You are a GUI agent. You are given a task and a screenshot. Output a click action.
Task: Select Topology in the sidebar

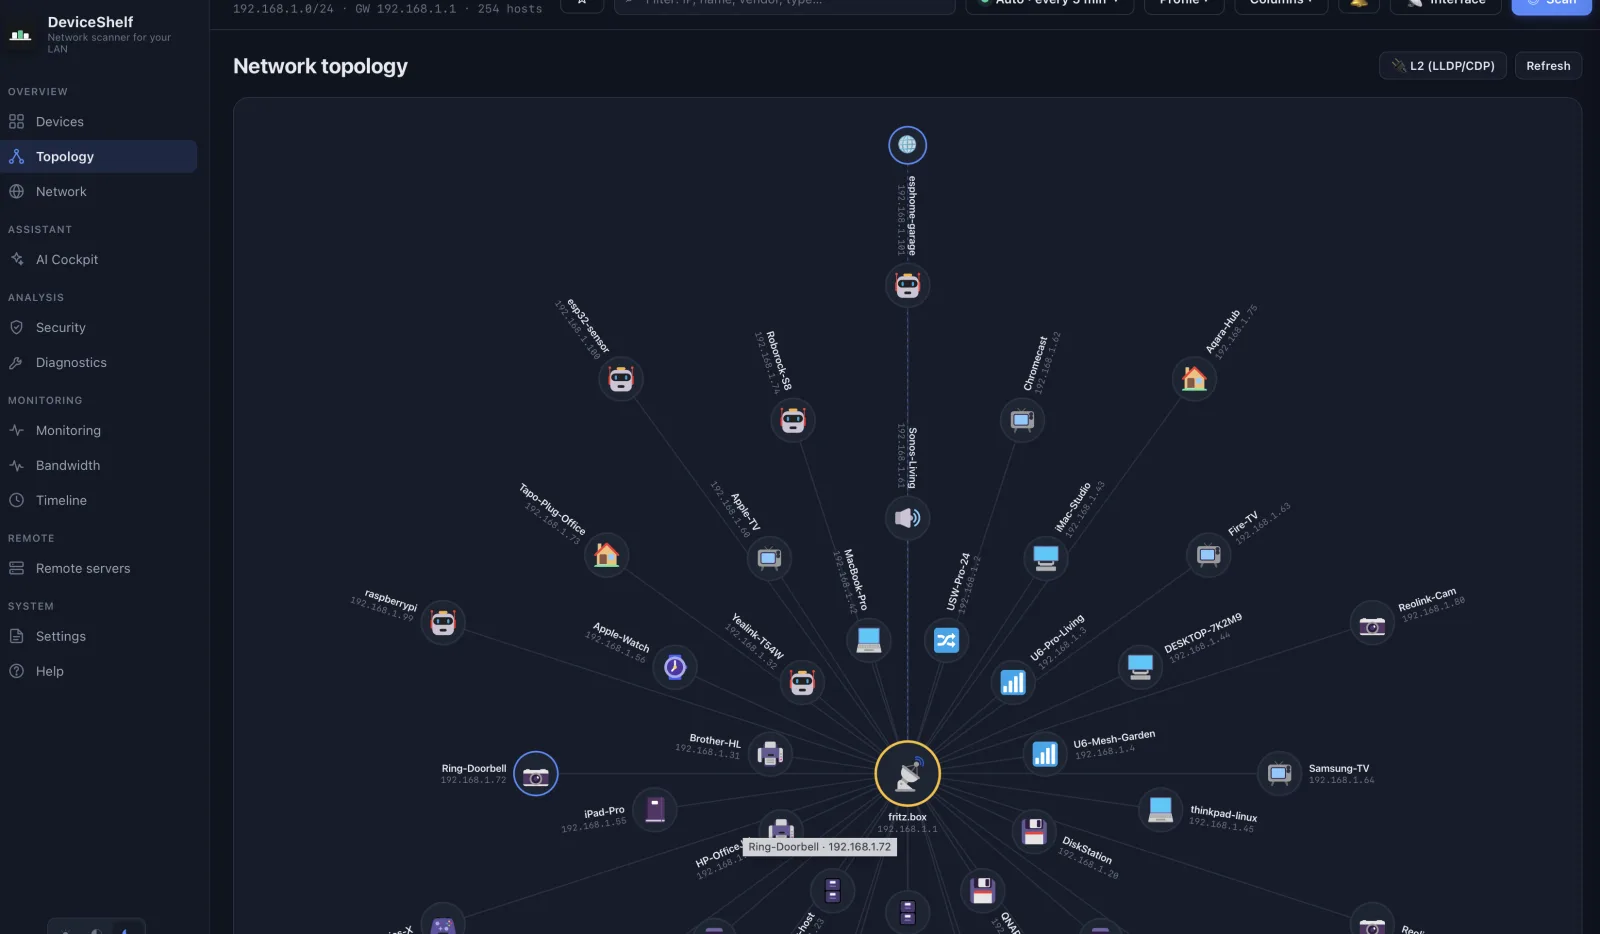pyautogui.click(x=98, y=157)
